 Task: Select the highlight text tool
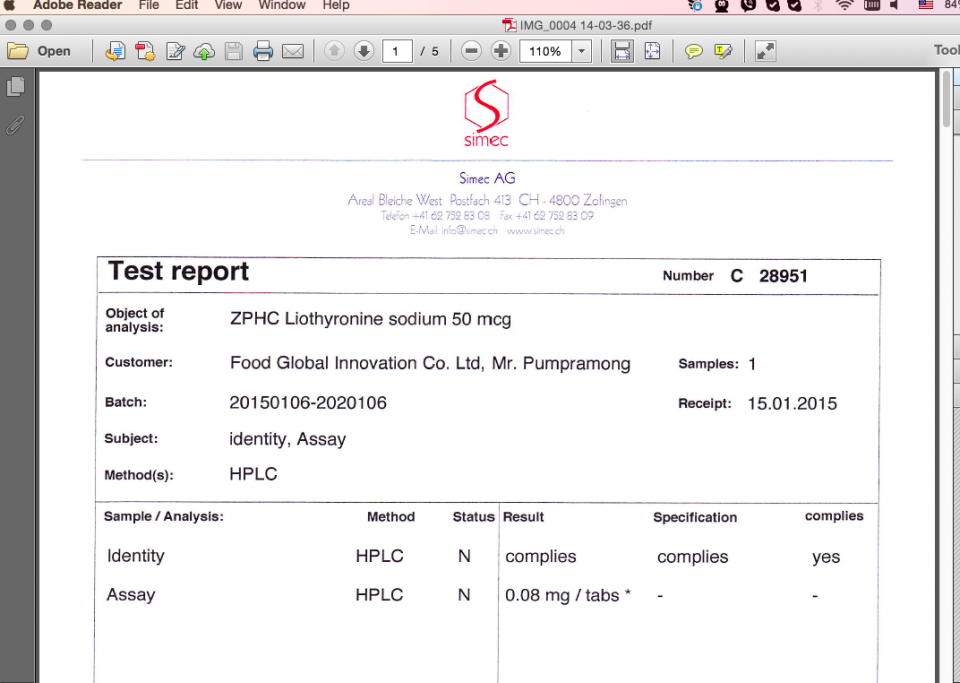coord(723,51)
